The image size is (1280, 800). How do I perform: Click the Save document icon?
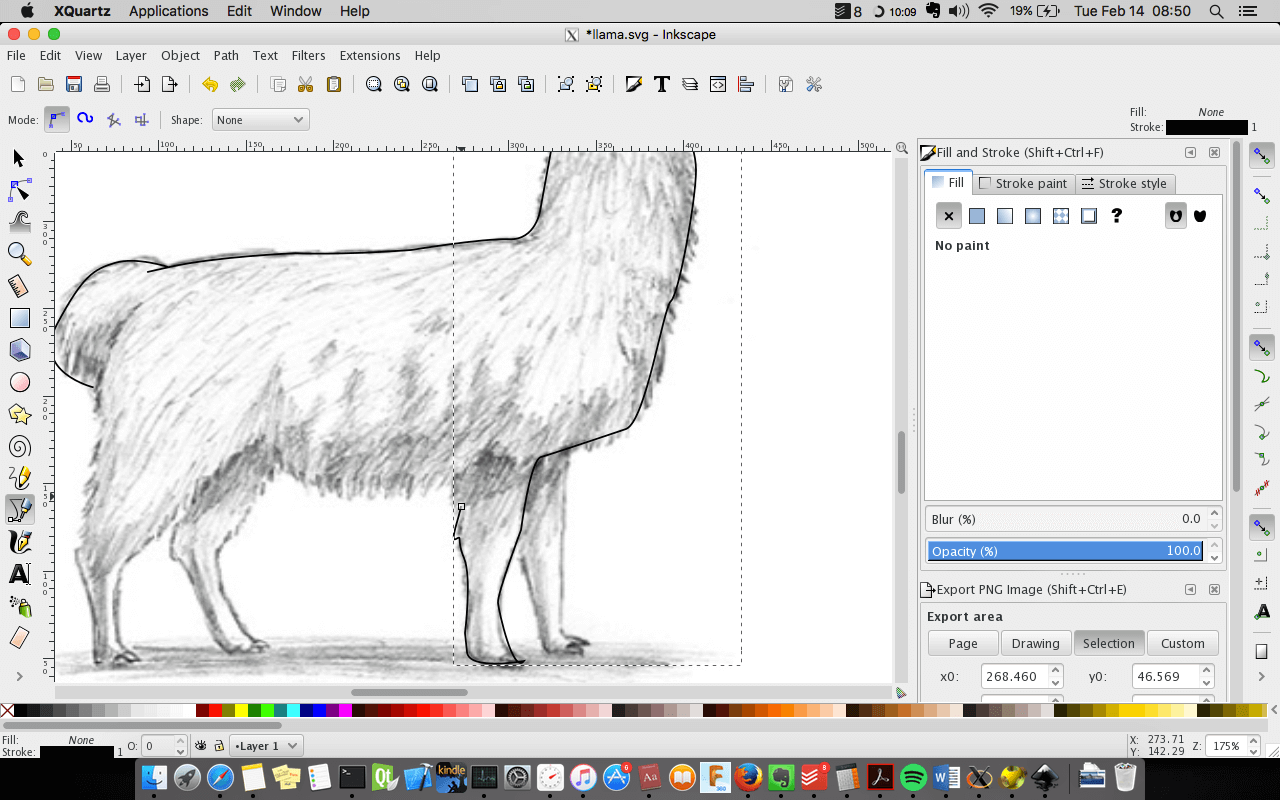pos(74,84)
